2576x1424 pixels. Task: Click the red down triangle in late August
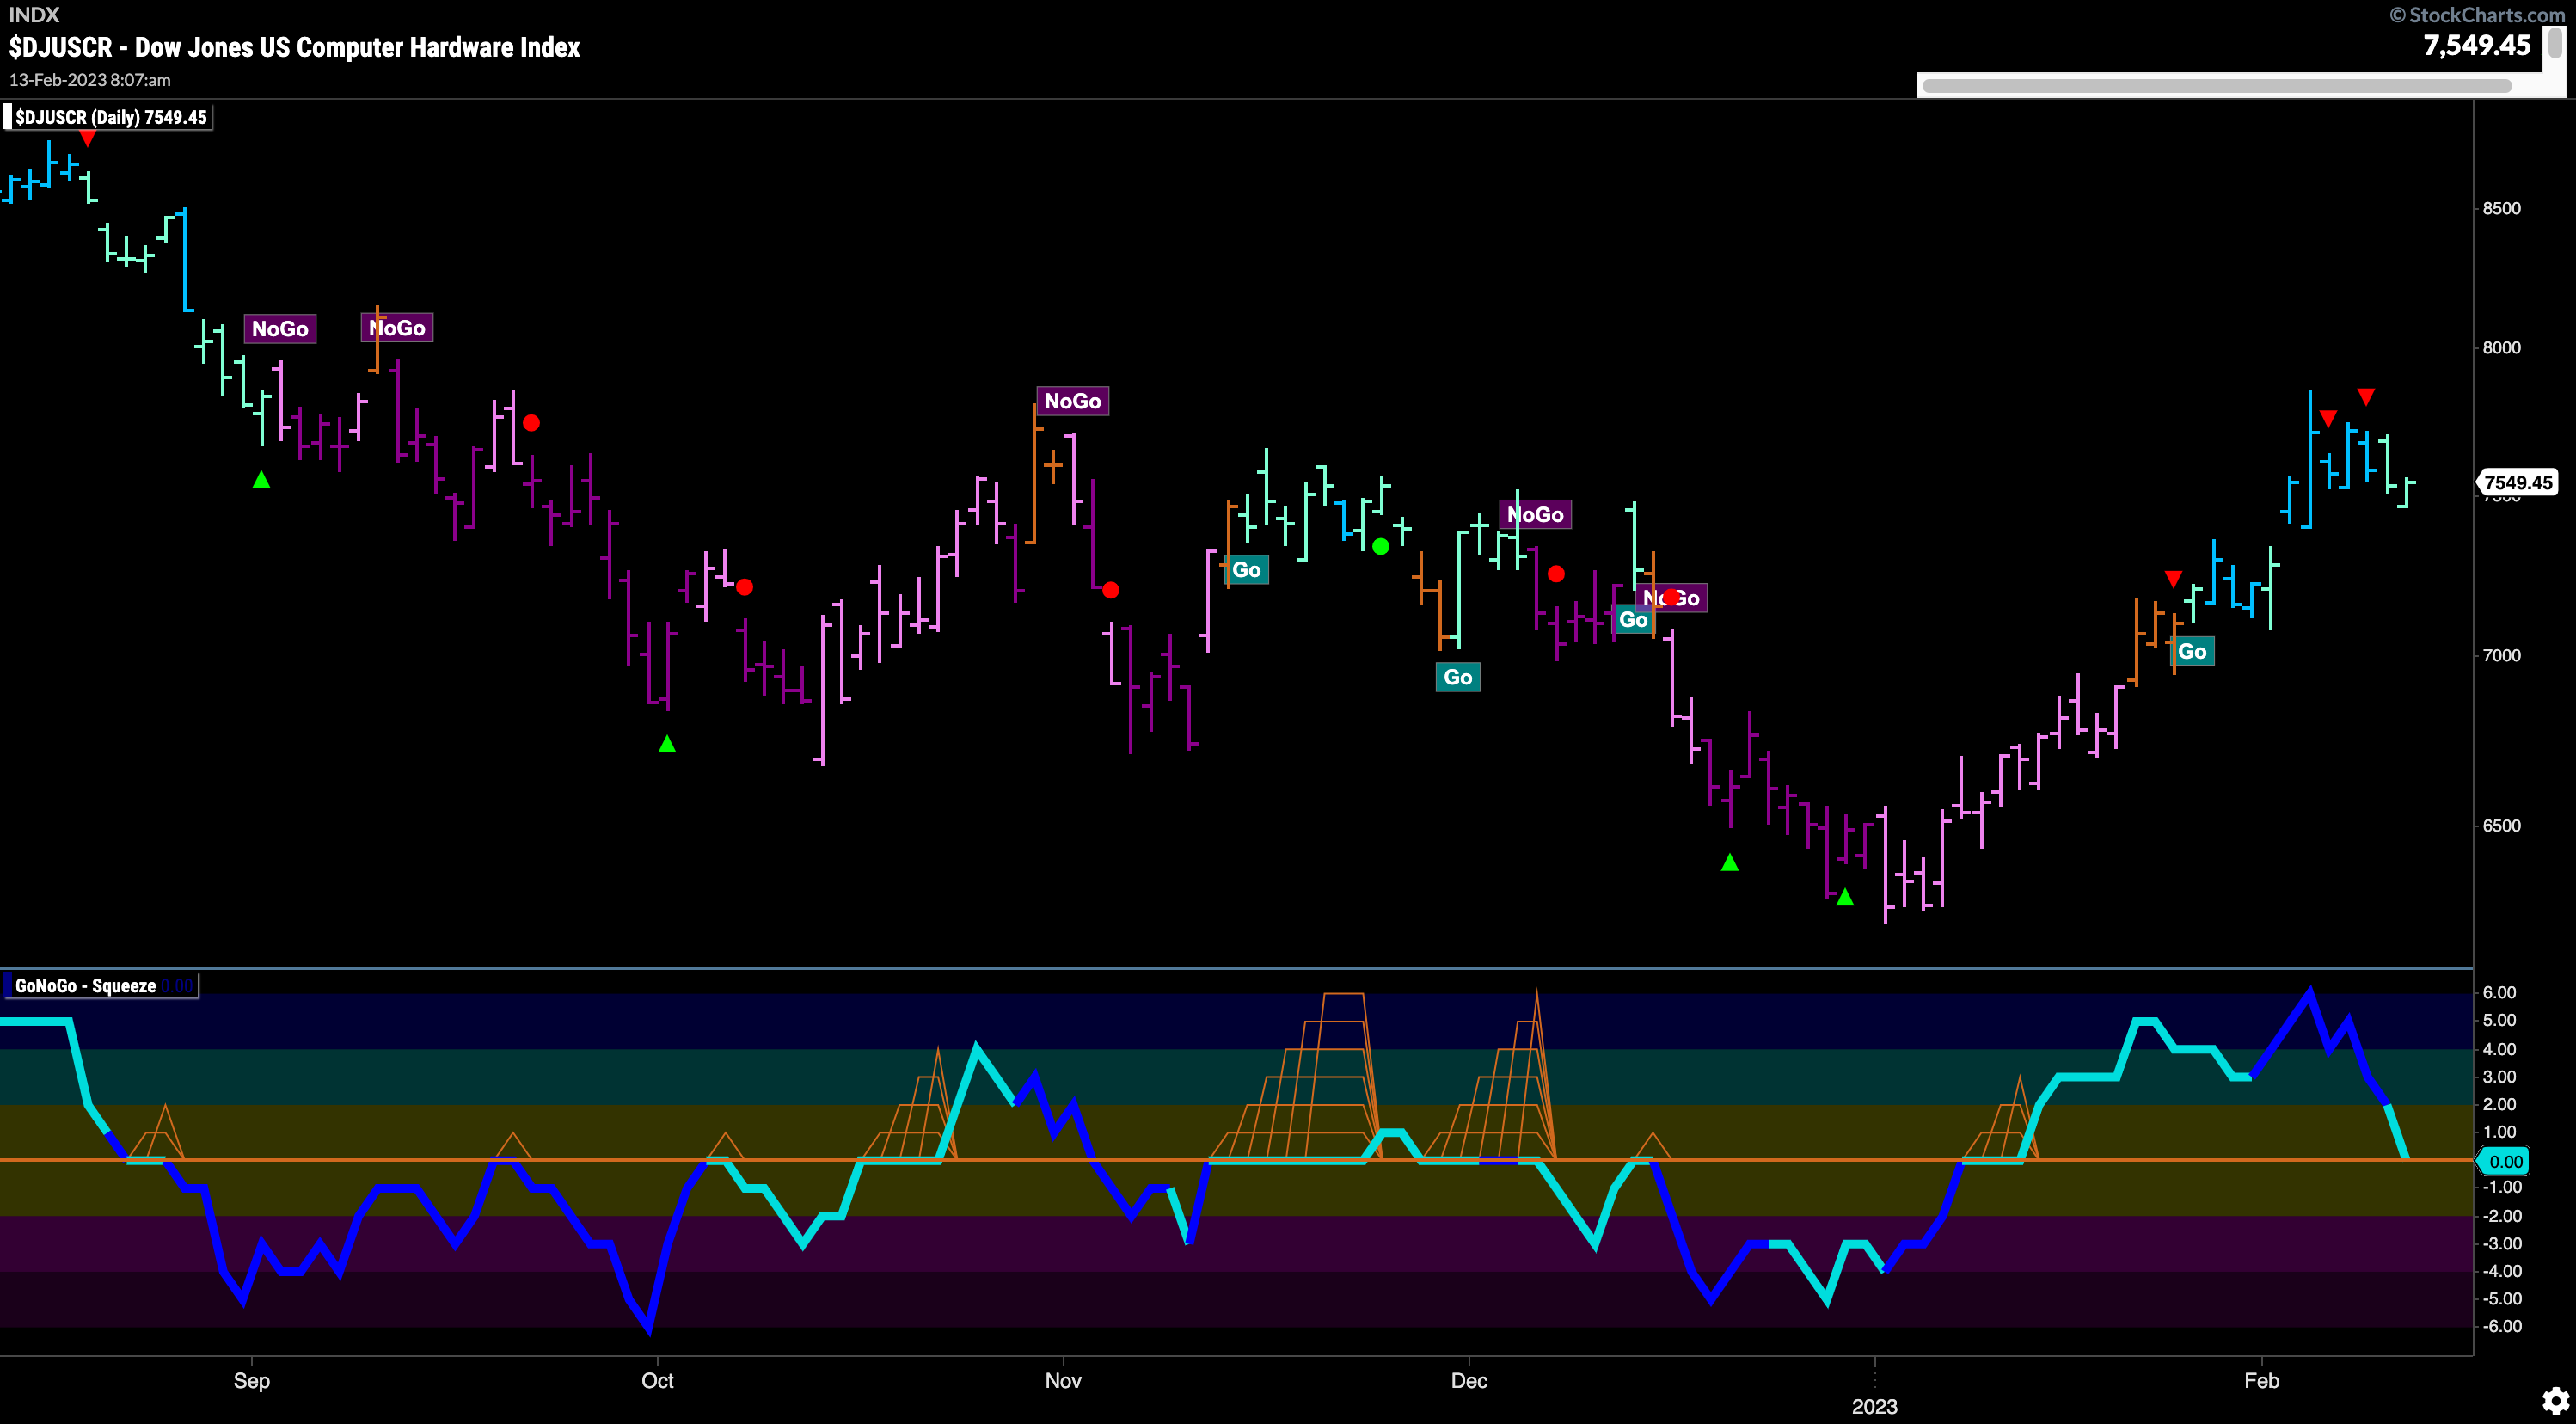[88, 139]
